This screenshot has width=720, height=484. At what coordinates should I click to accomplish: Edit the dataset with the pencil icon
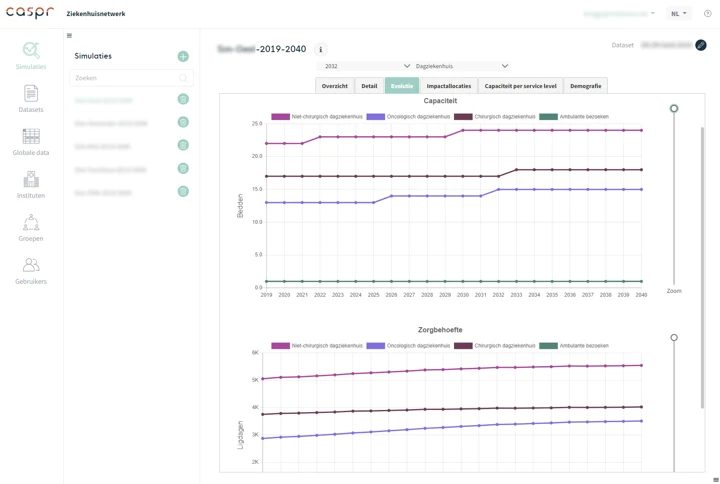(701, 45)
